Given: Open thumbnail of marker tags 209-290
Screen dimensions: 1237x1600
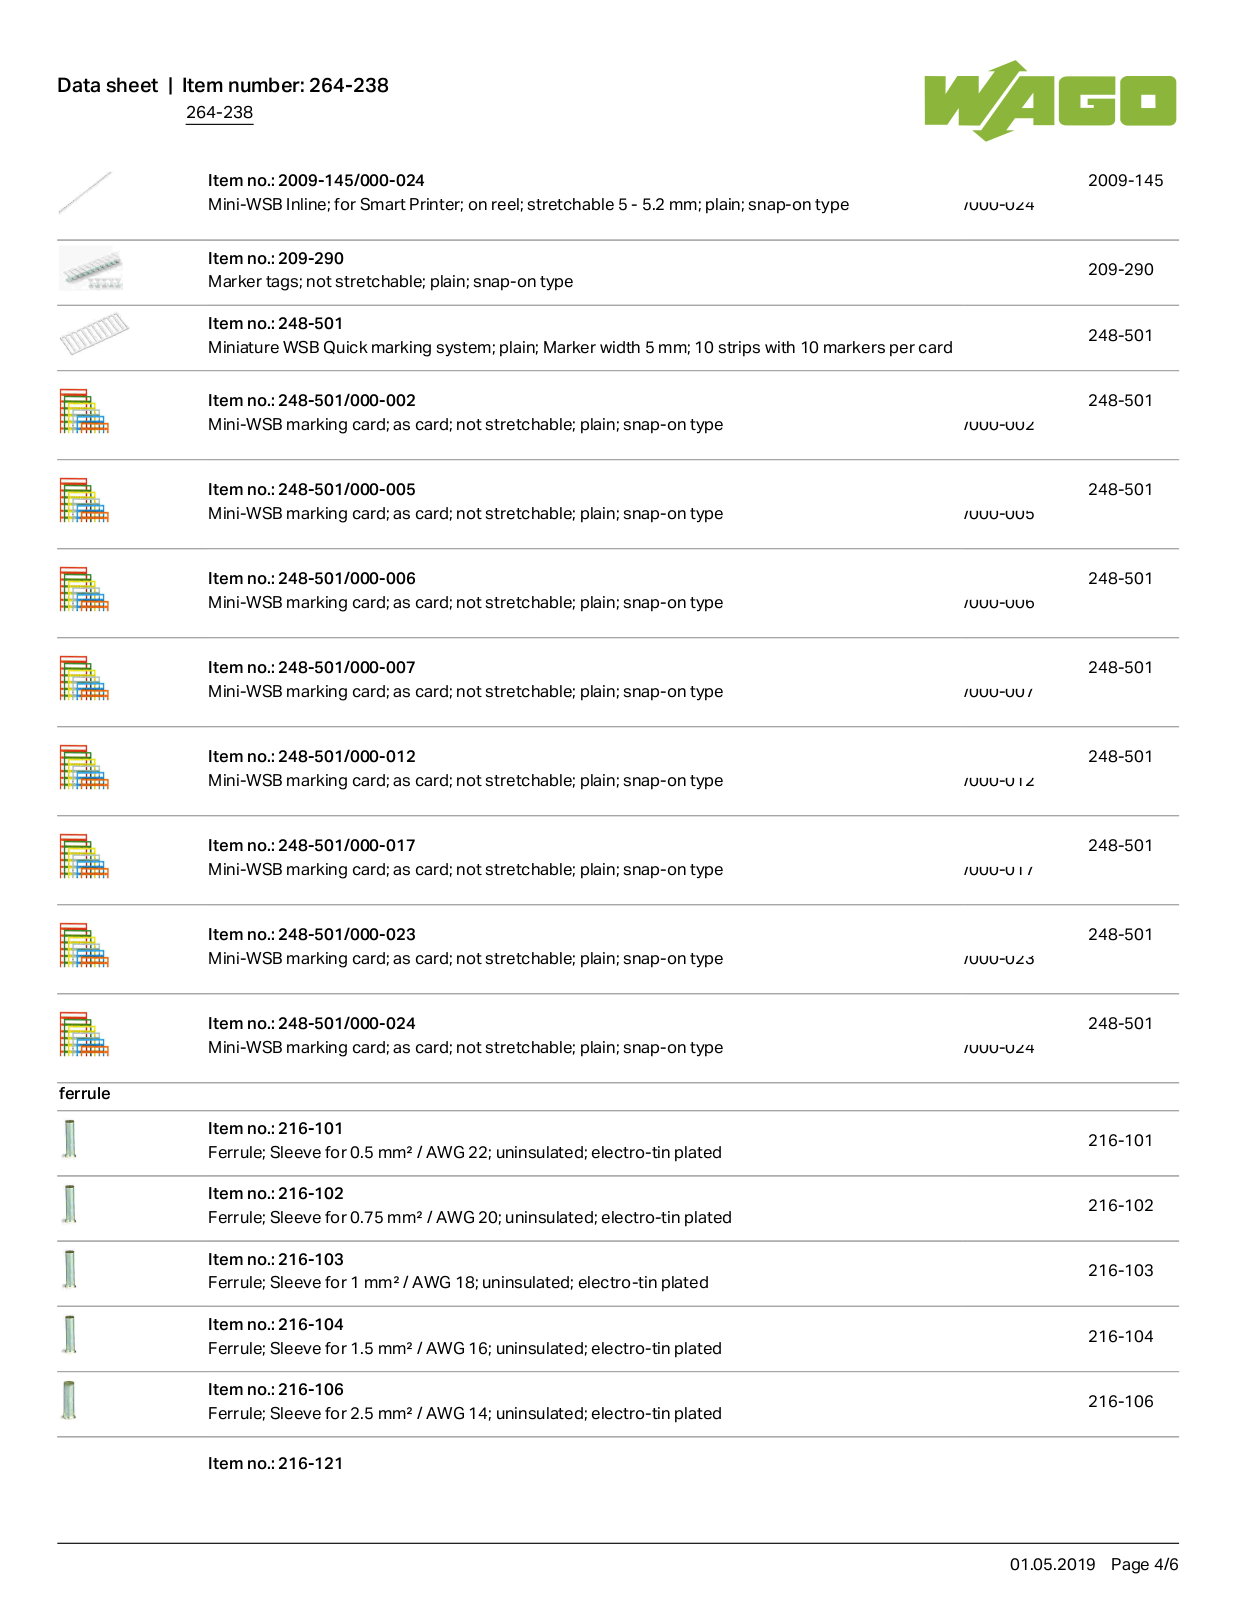Looking at the screenshot, I should click(91, 271).
